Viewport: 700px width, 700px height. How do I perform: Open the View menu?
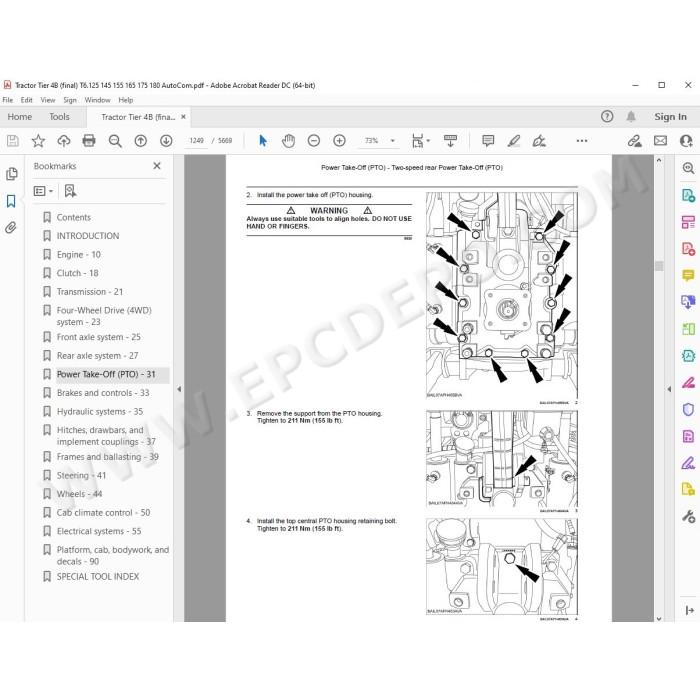pyautogui.click(x=48, y=100)
